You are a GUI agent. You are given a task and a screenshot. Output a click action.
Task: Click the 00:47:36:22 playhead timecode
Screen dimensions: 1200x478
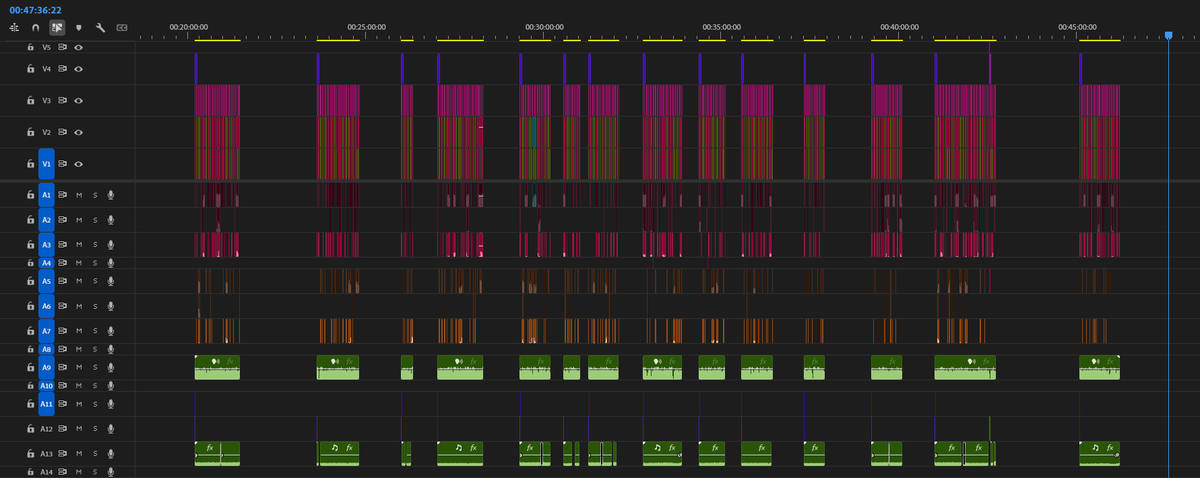click(35, 9)
